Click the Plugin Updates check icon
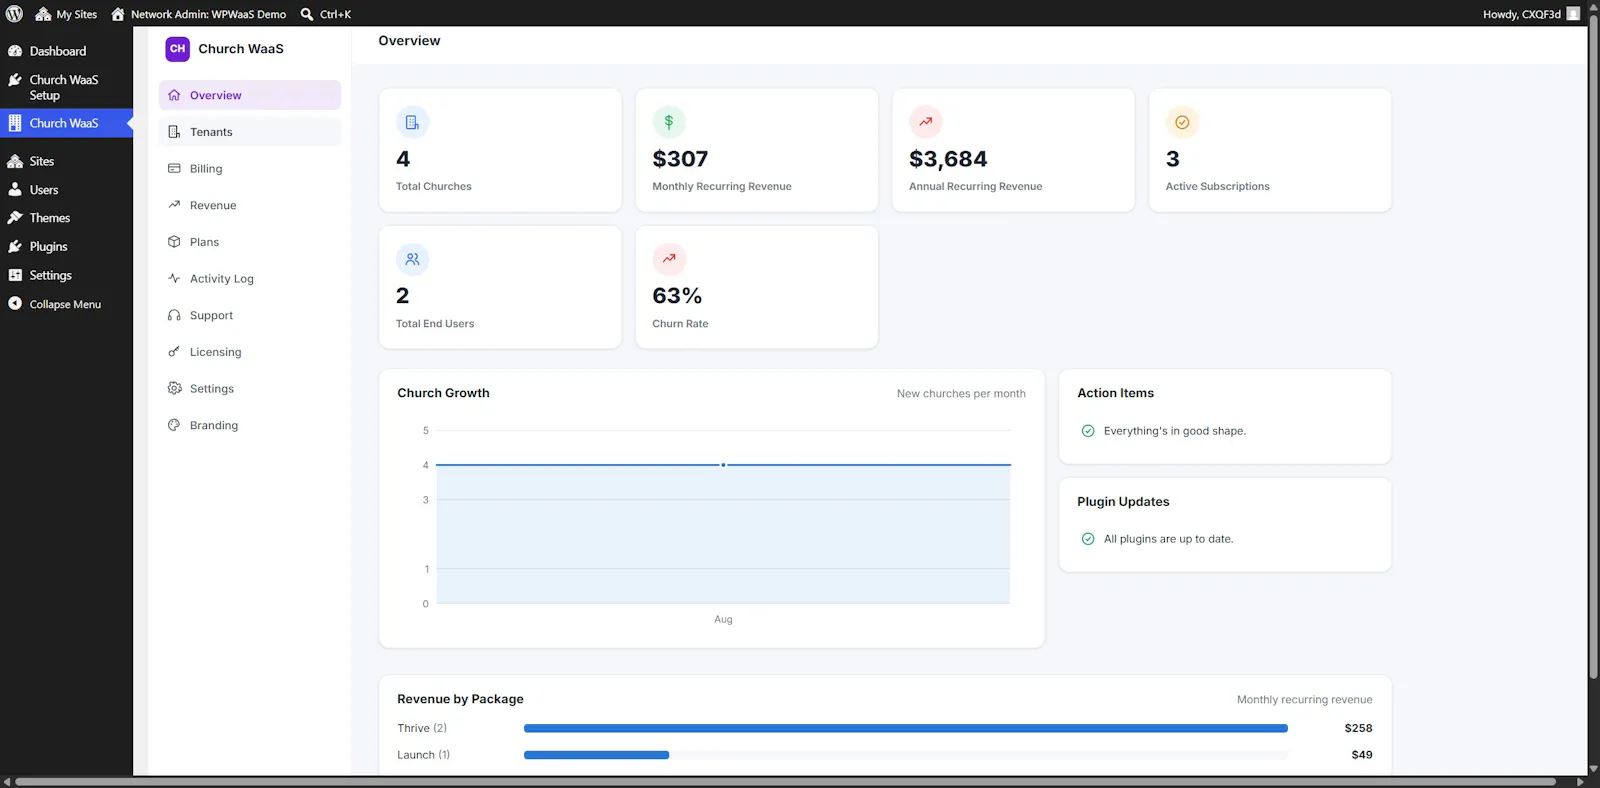The image size is (1600, 788). pyautogui.click(x=1088, y=539)
